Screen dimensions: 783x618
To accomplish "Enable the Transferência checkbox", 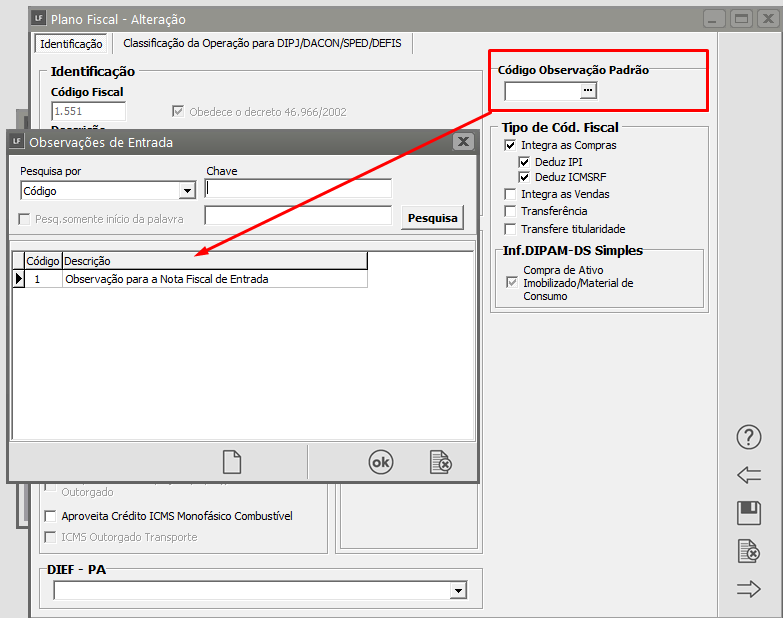I will tap(511, 212).
